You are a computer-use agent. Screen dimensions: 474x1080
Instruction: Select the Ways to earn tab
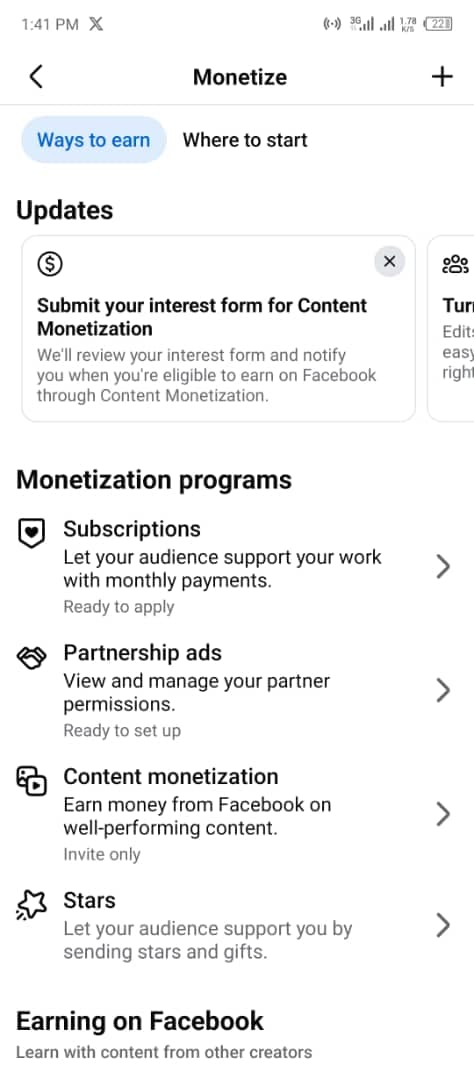click(94, 140)
